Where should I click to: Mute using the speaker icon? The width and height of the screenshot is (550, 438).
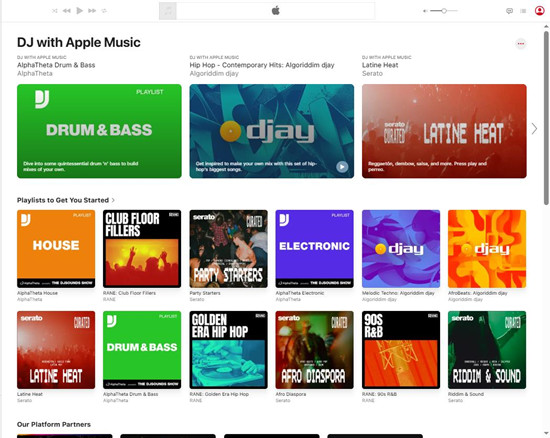click(425, 11)
